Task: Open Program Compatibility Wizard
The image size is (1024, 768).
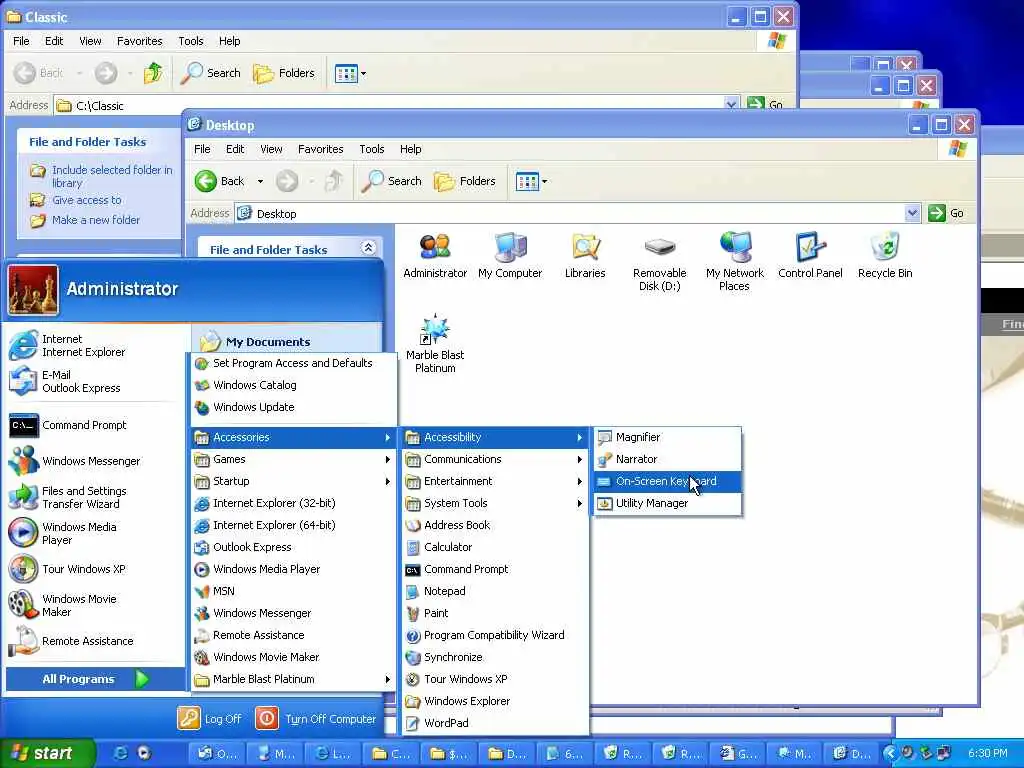Action: click(494, 635)
